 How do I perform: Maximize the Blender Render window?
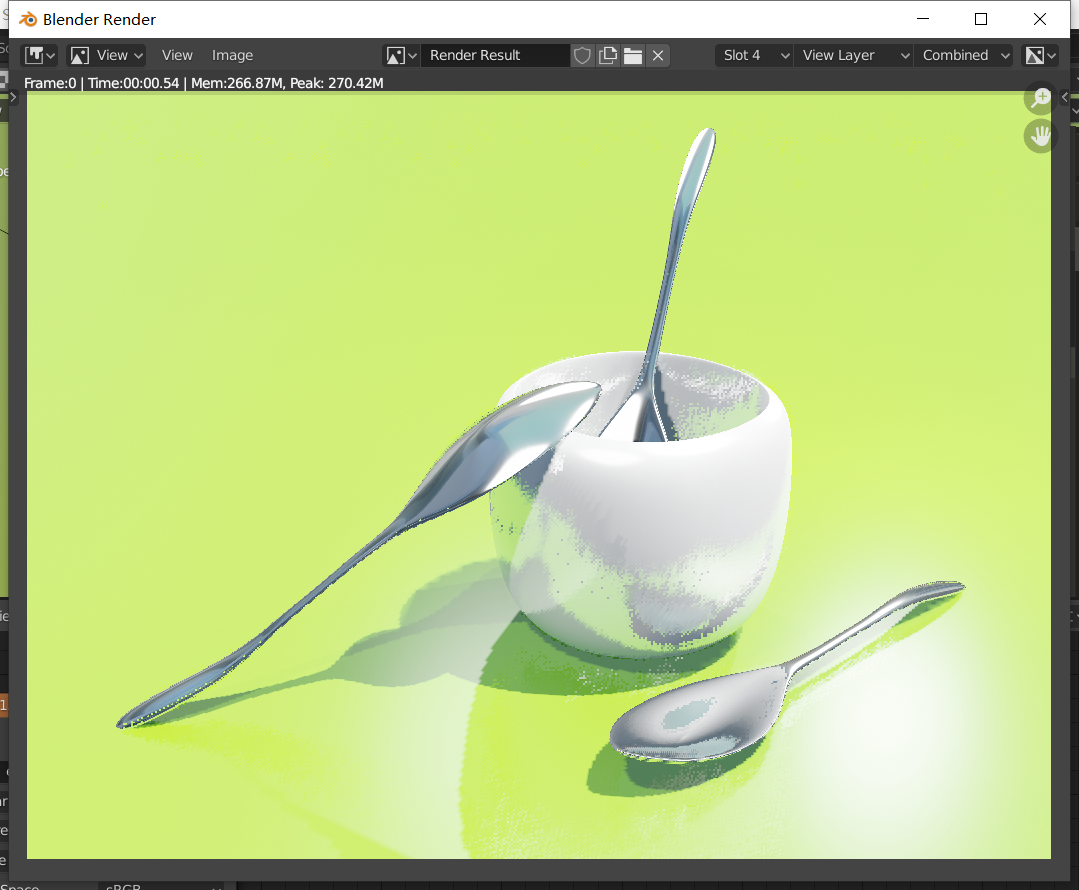[x=981, y=19]
